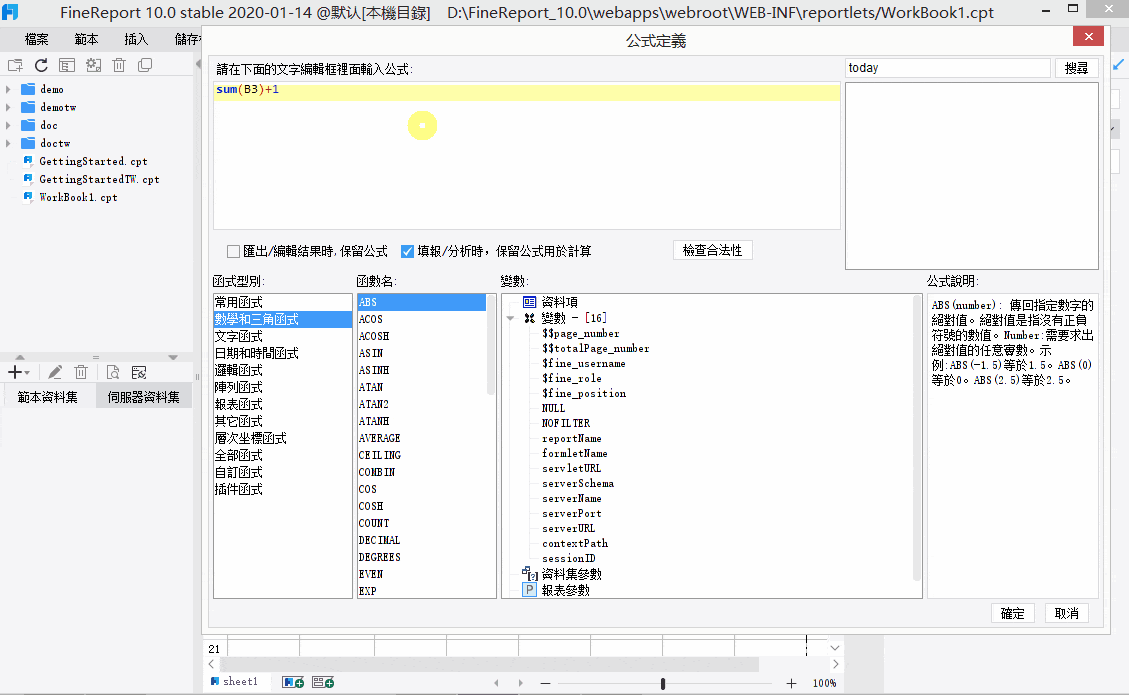This screenshot has height=695, width=1129.
Task: Close the formula definition dialog
Action: [x=1089, y=37]
